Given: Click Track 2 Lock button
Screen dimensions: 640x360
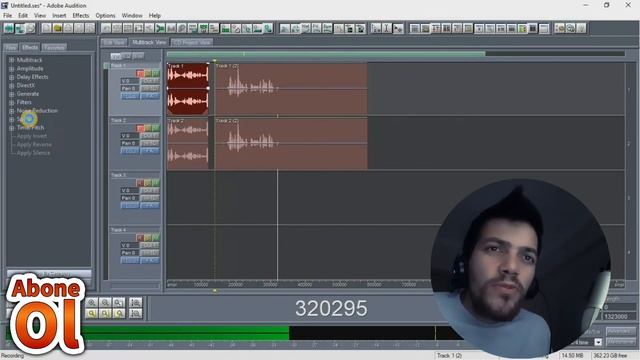Looking at the screenshot, I should (130, 151).
